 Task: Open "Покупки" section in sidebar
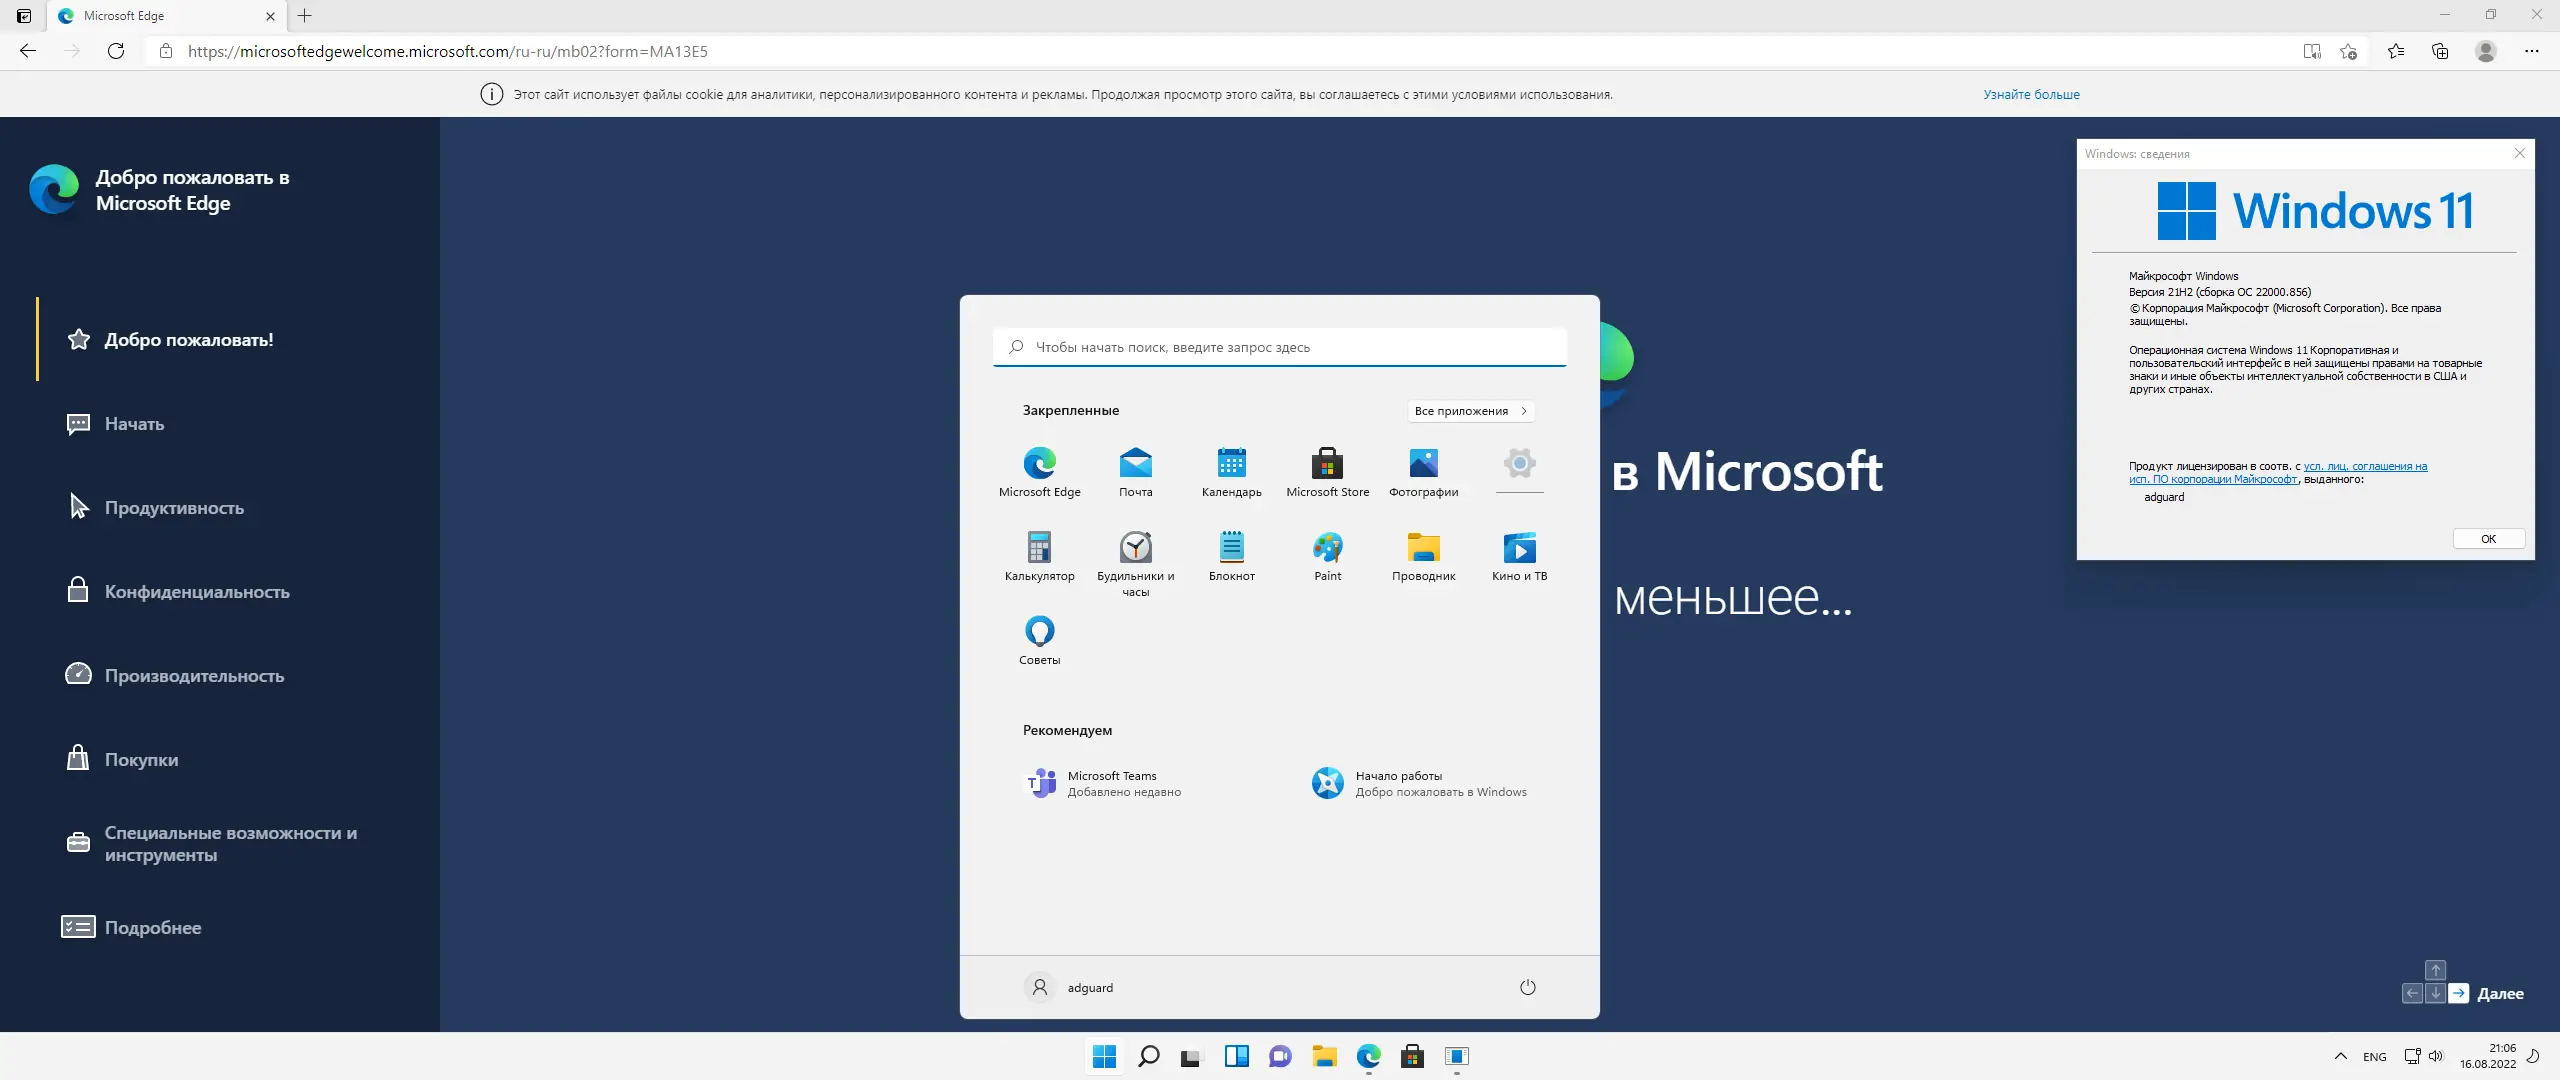141,760
